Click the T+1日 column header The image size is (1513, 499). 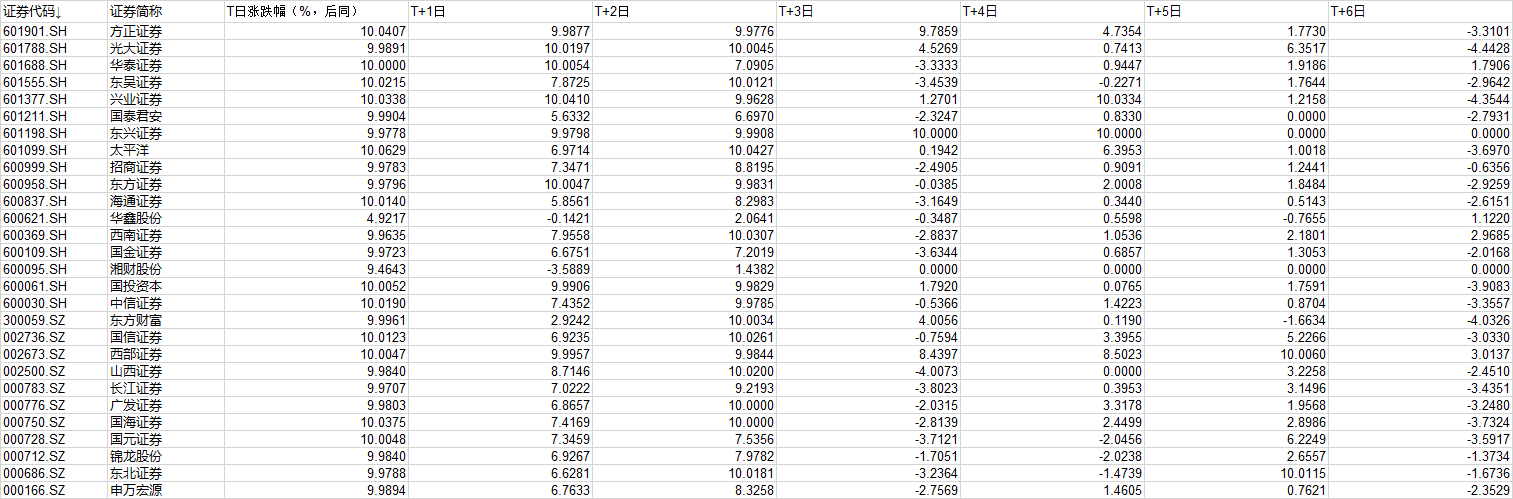tap(429, 12)
